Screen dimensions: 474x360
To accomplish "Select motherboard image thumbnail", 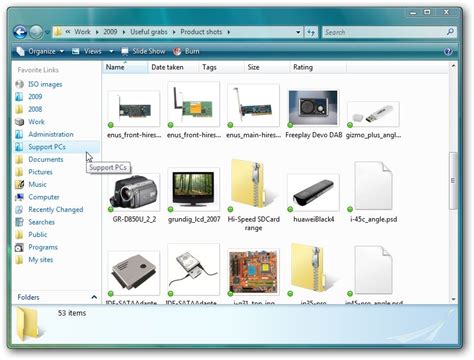I will tap(253, 272).
